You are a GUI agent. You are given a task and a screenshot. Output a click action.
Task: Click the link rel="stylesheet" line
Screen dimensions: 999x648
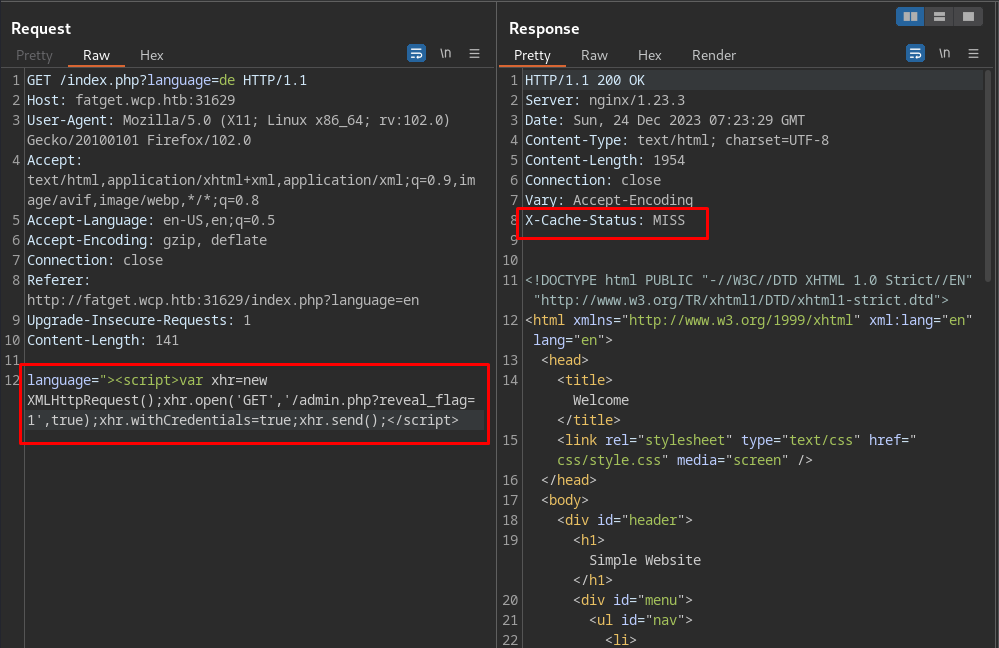tap(736, 450)
